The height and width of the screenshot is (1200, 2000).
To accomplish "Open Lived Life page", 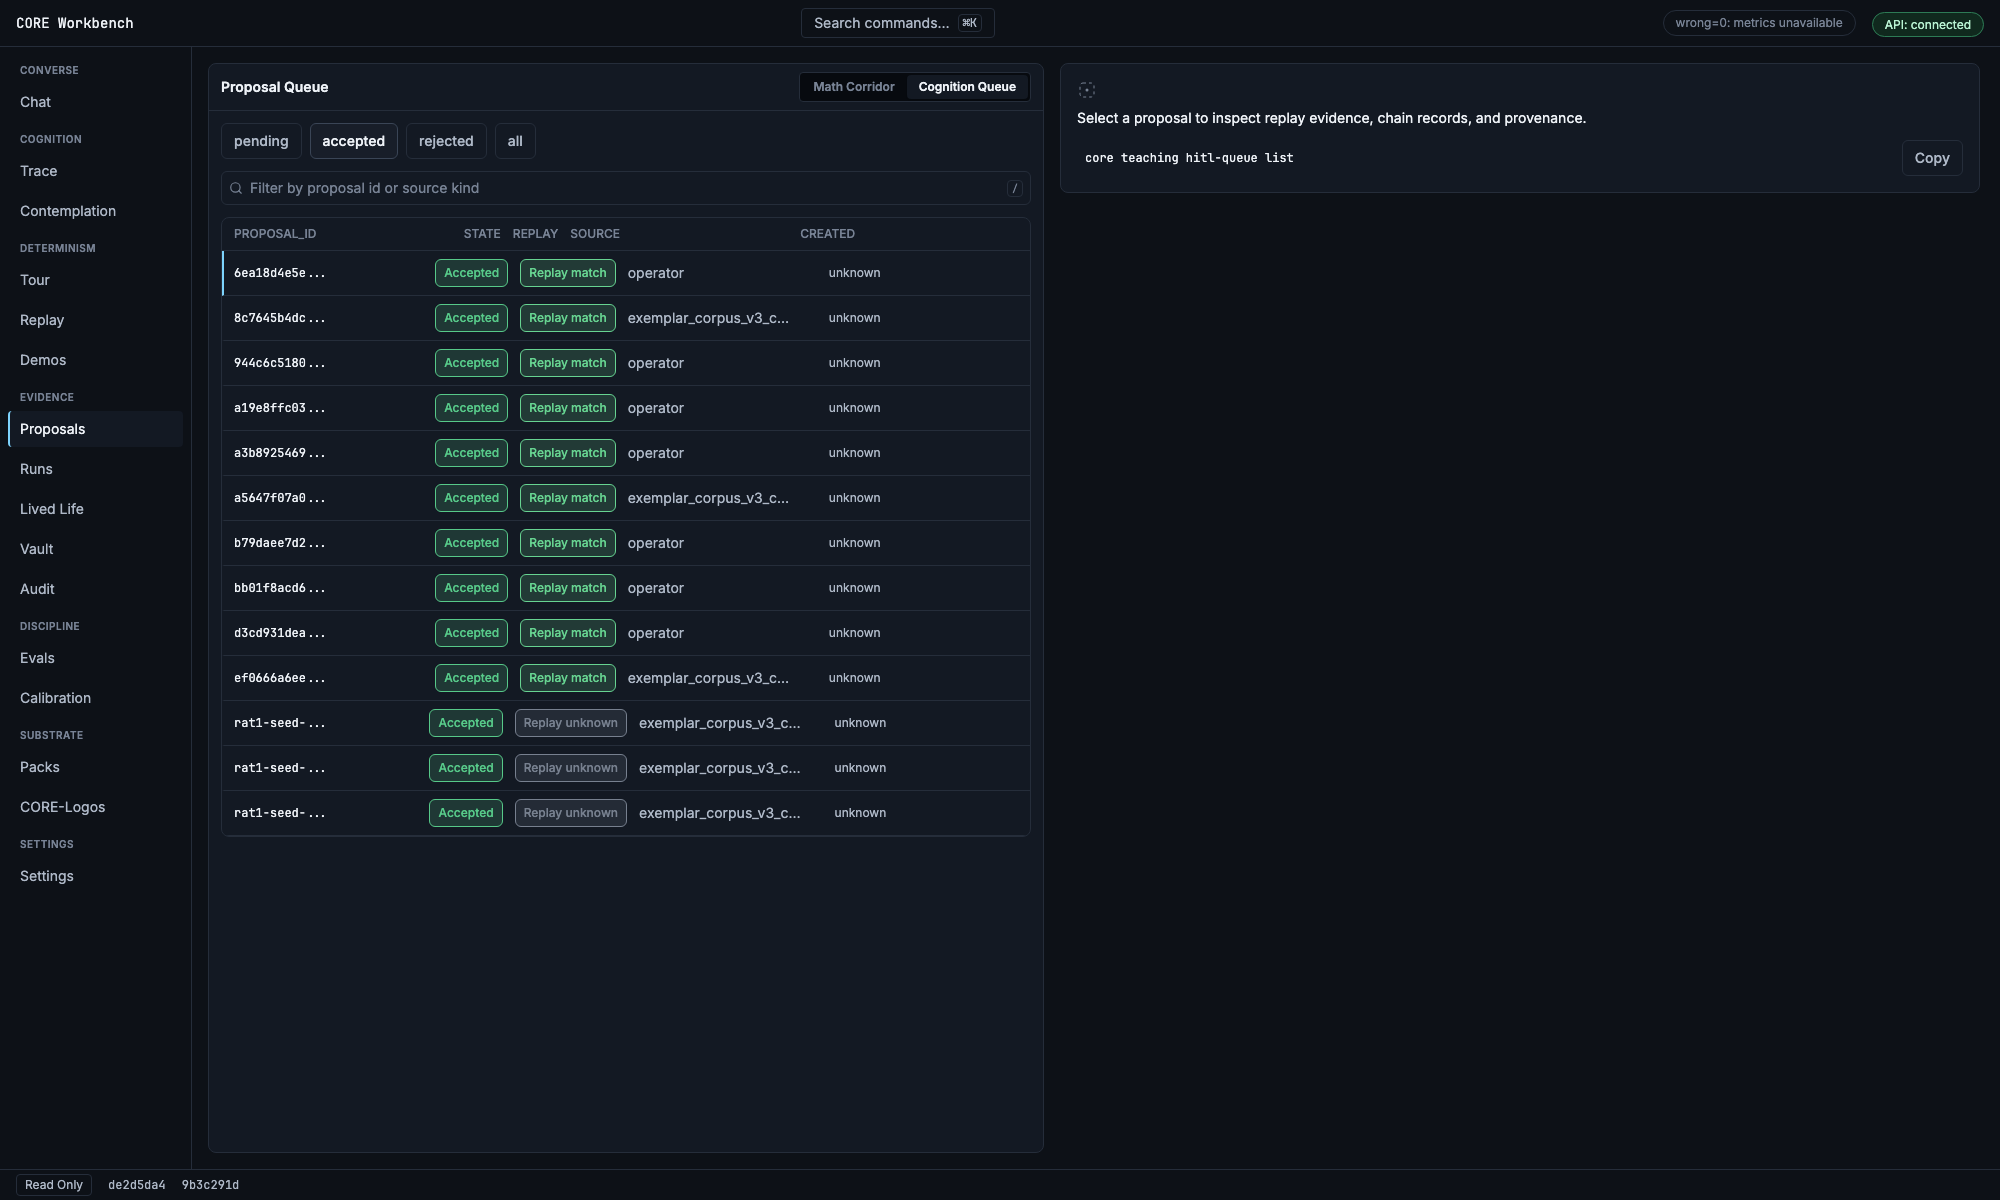I will tap(95, 509).
